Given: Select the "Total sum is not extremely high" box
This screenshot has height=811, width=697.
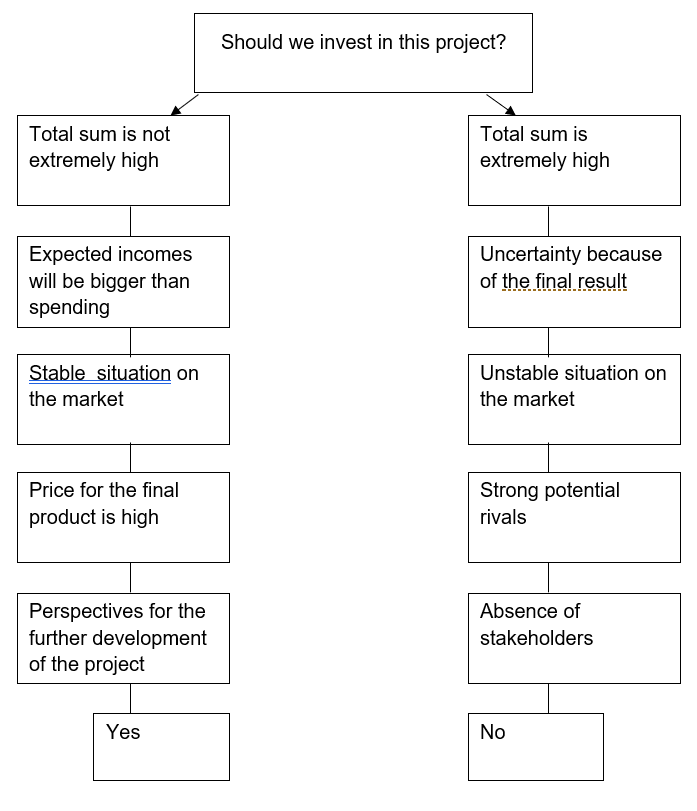Looking at the screenshot, I should pos(123,160).
